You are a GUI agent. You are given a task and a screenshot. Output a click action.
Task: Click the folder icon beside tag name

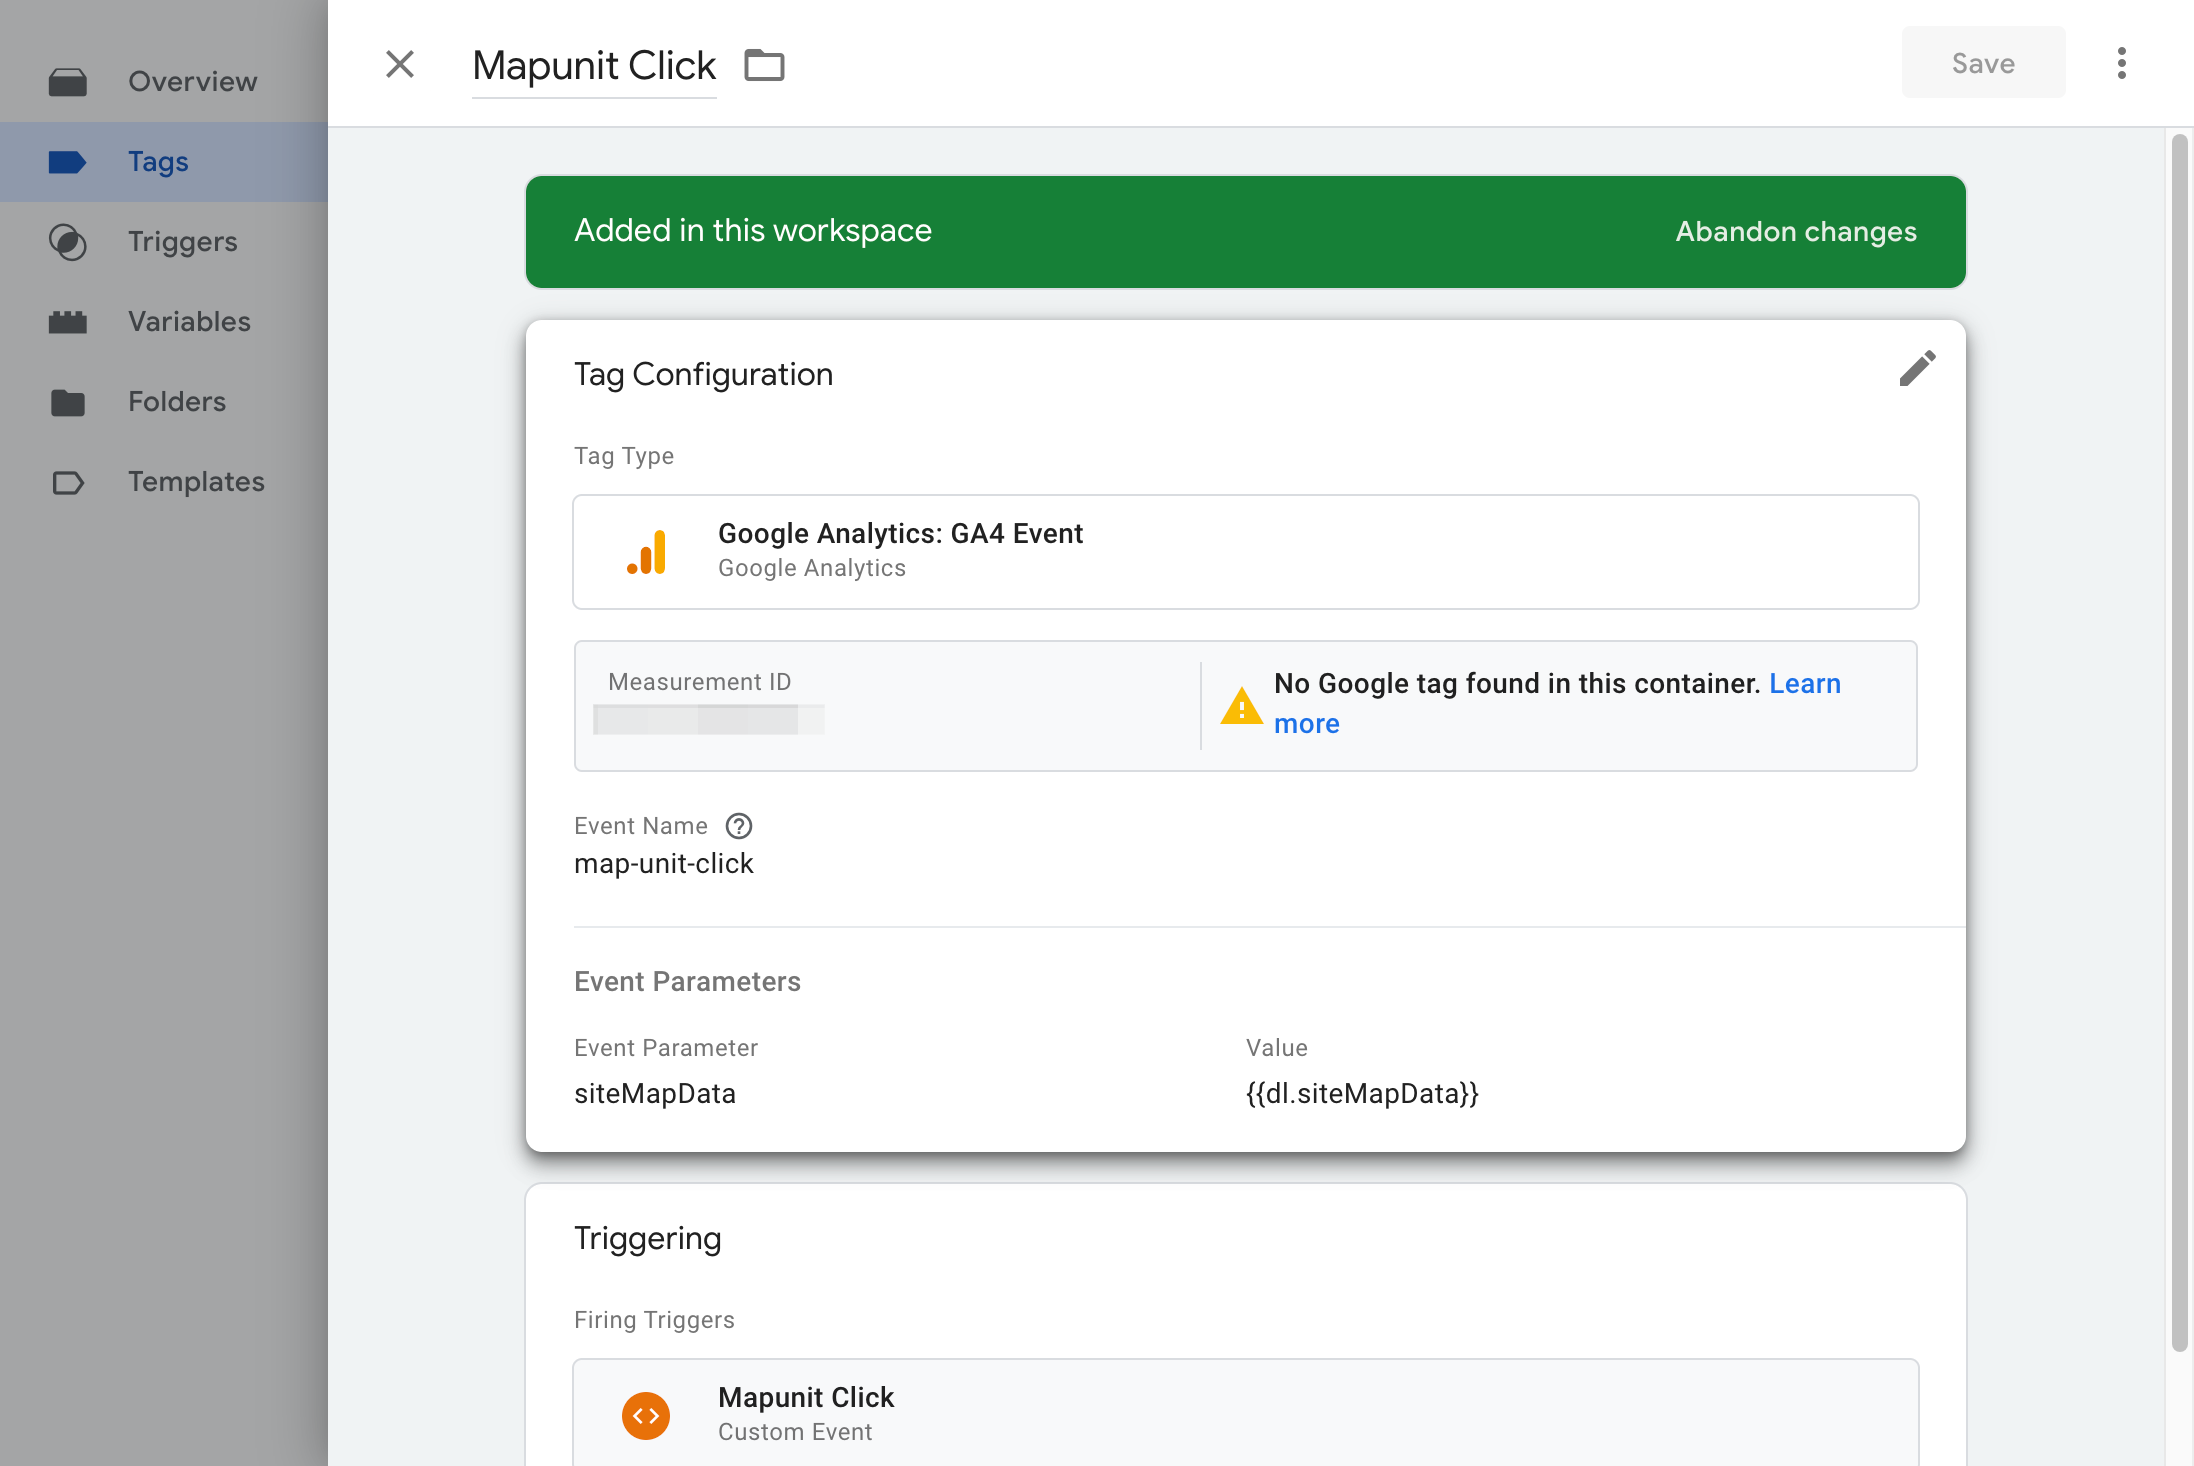(x=764, y=65)
